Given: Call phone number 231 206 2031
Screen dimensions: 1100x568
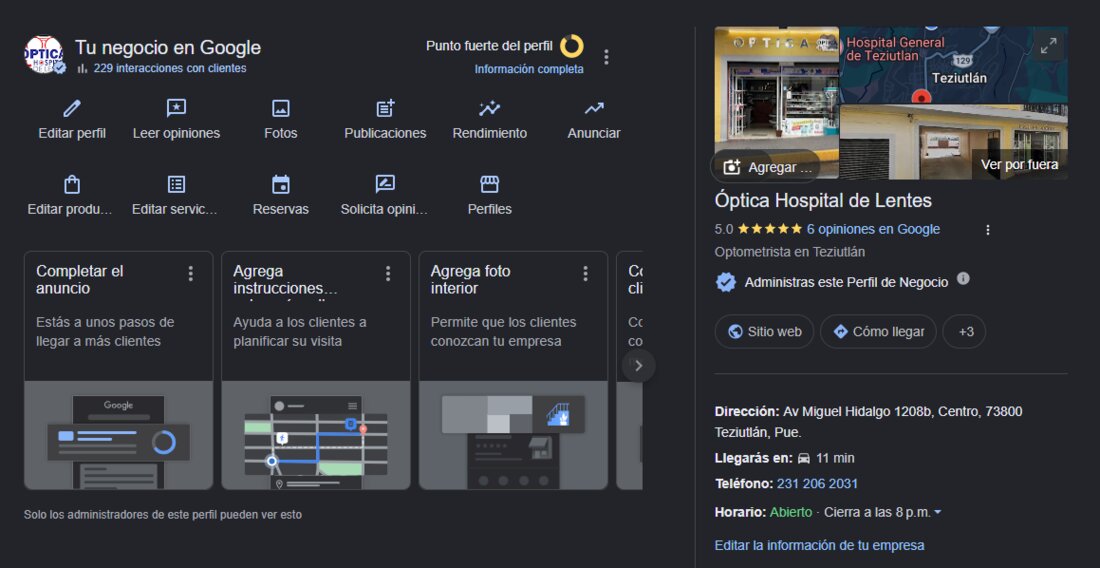Looking at the screenshot, I should pyautogui.click(x=817, y=484).
